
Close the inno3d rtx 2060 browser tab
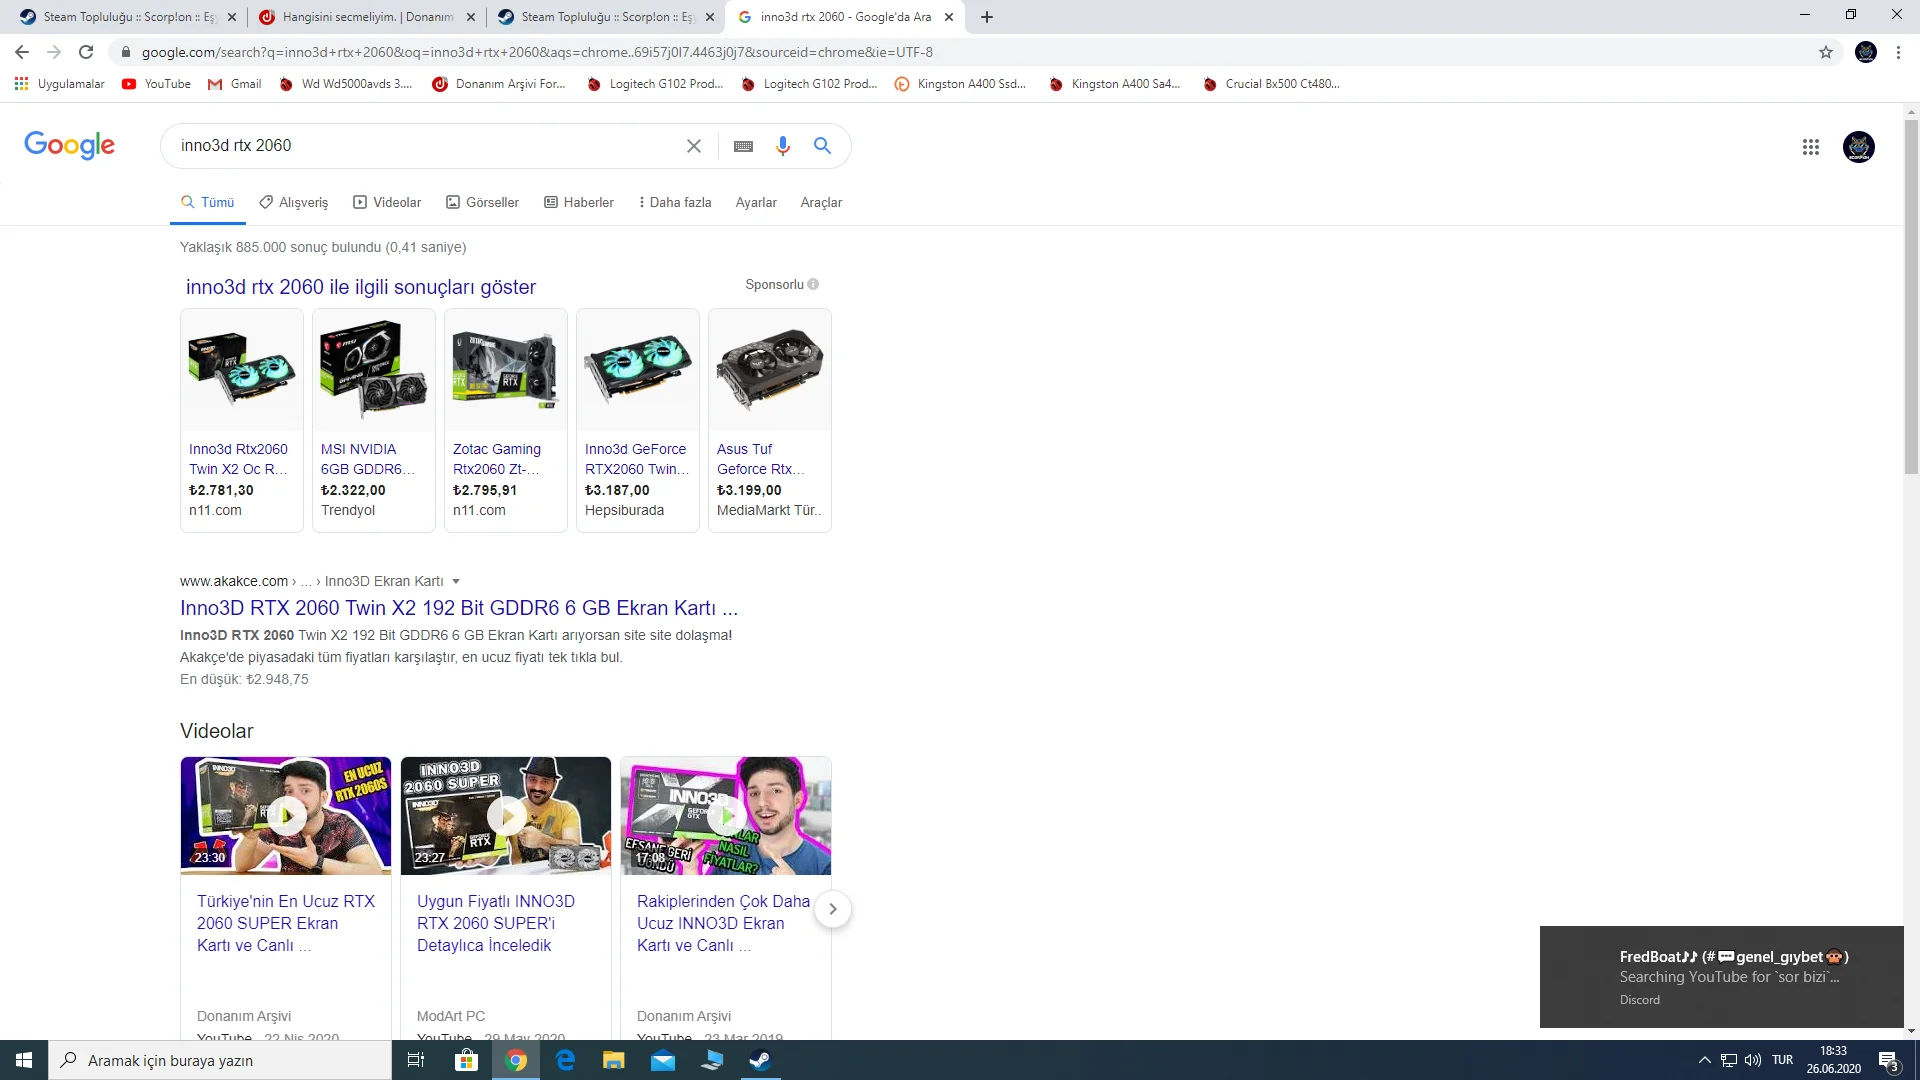[949, 17]
